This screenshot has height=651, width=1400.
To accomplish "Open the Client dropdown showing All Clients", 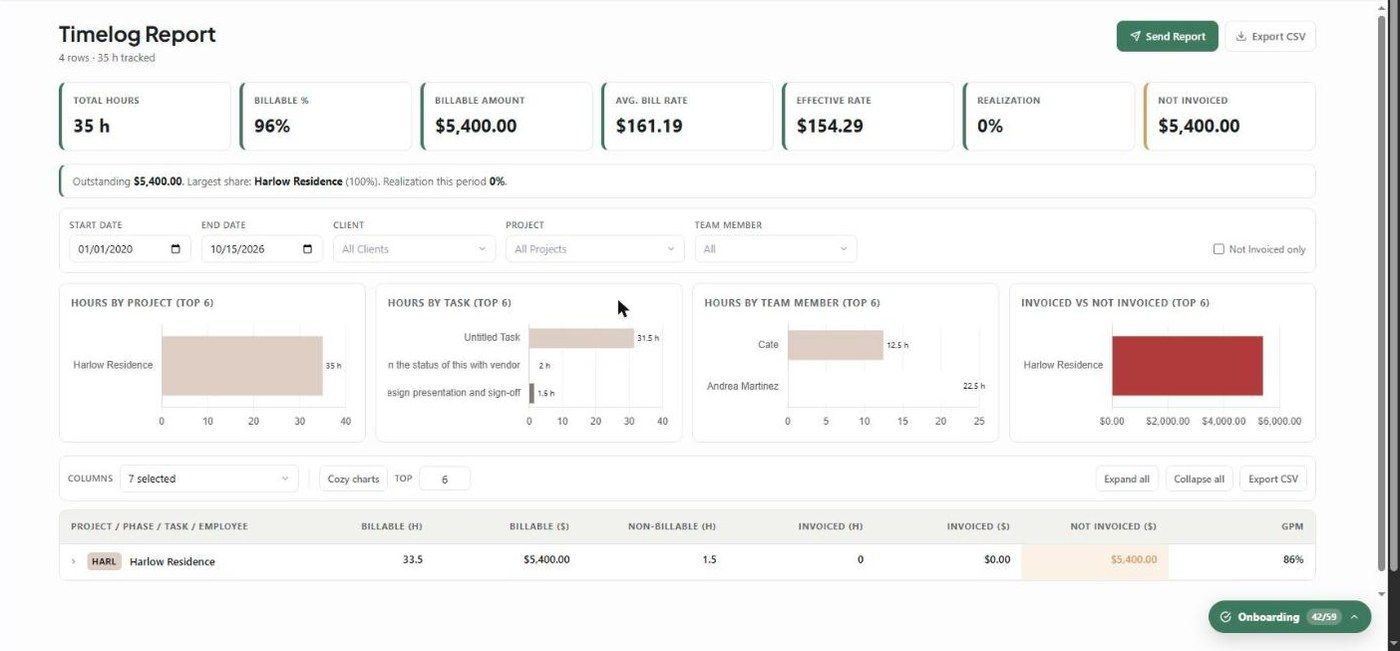I will 414,249.
